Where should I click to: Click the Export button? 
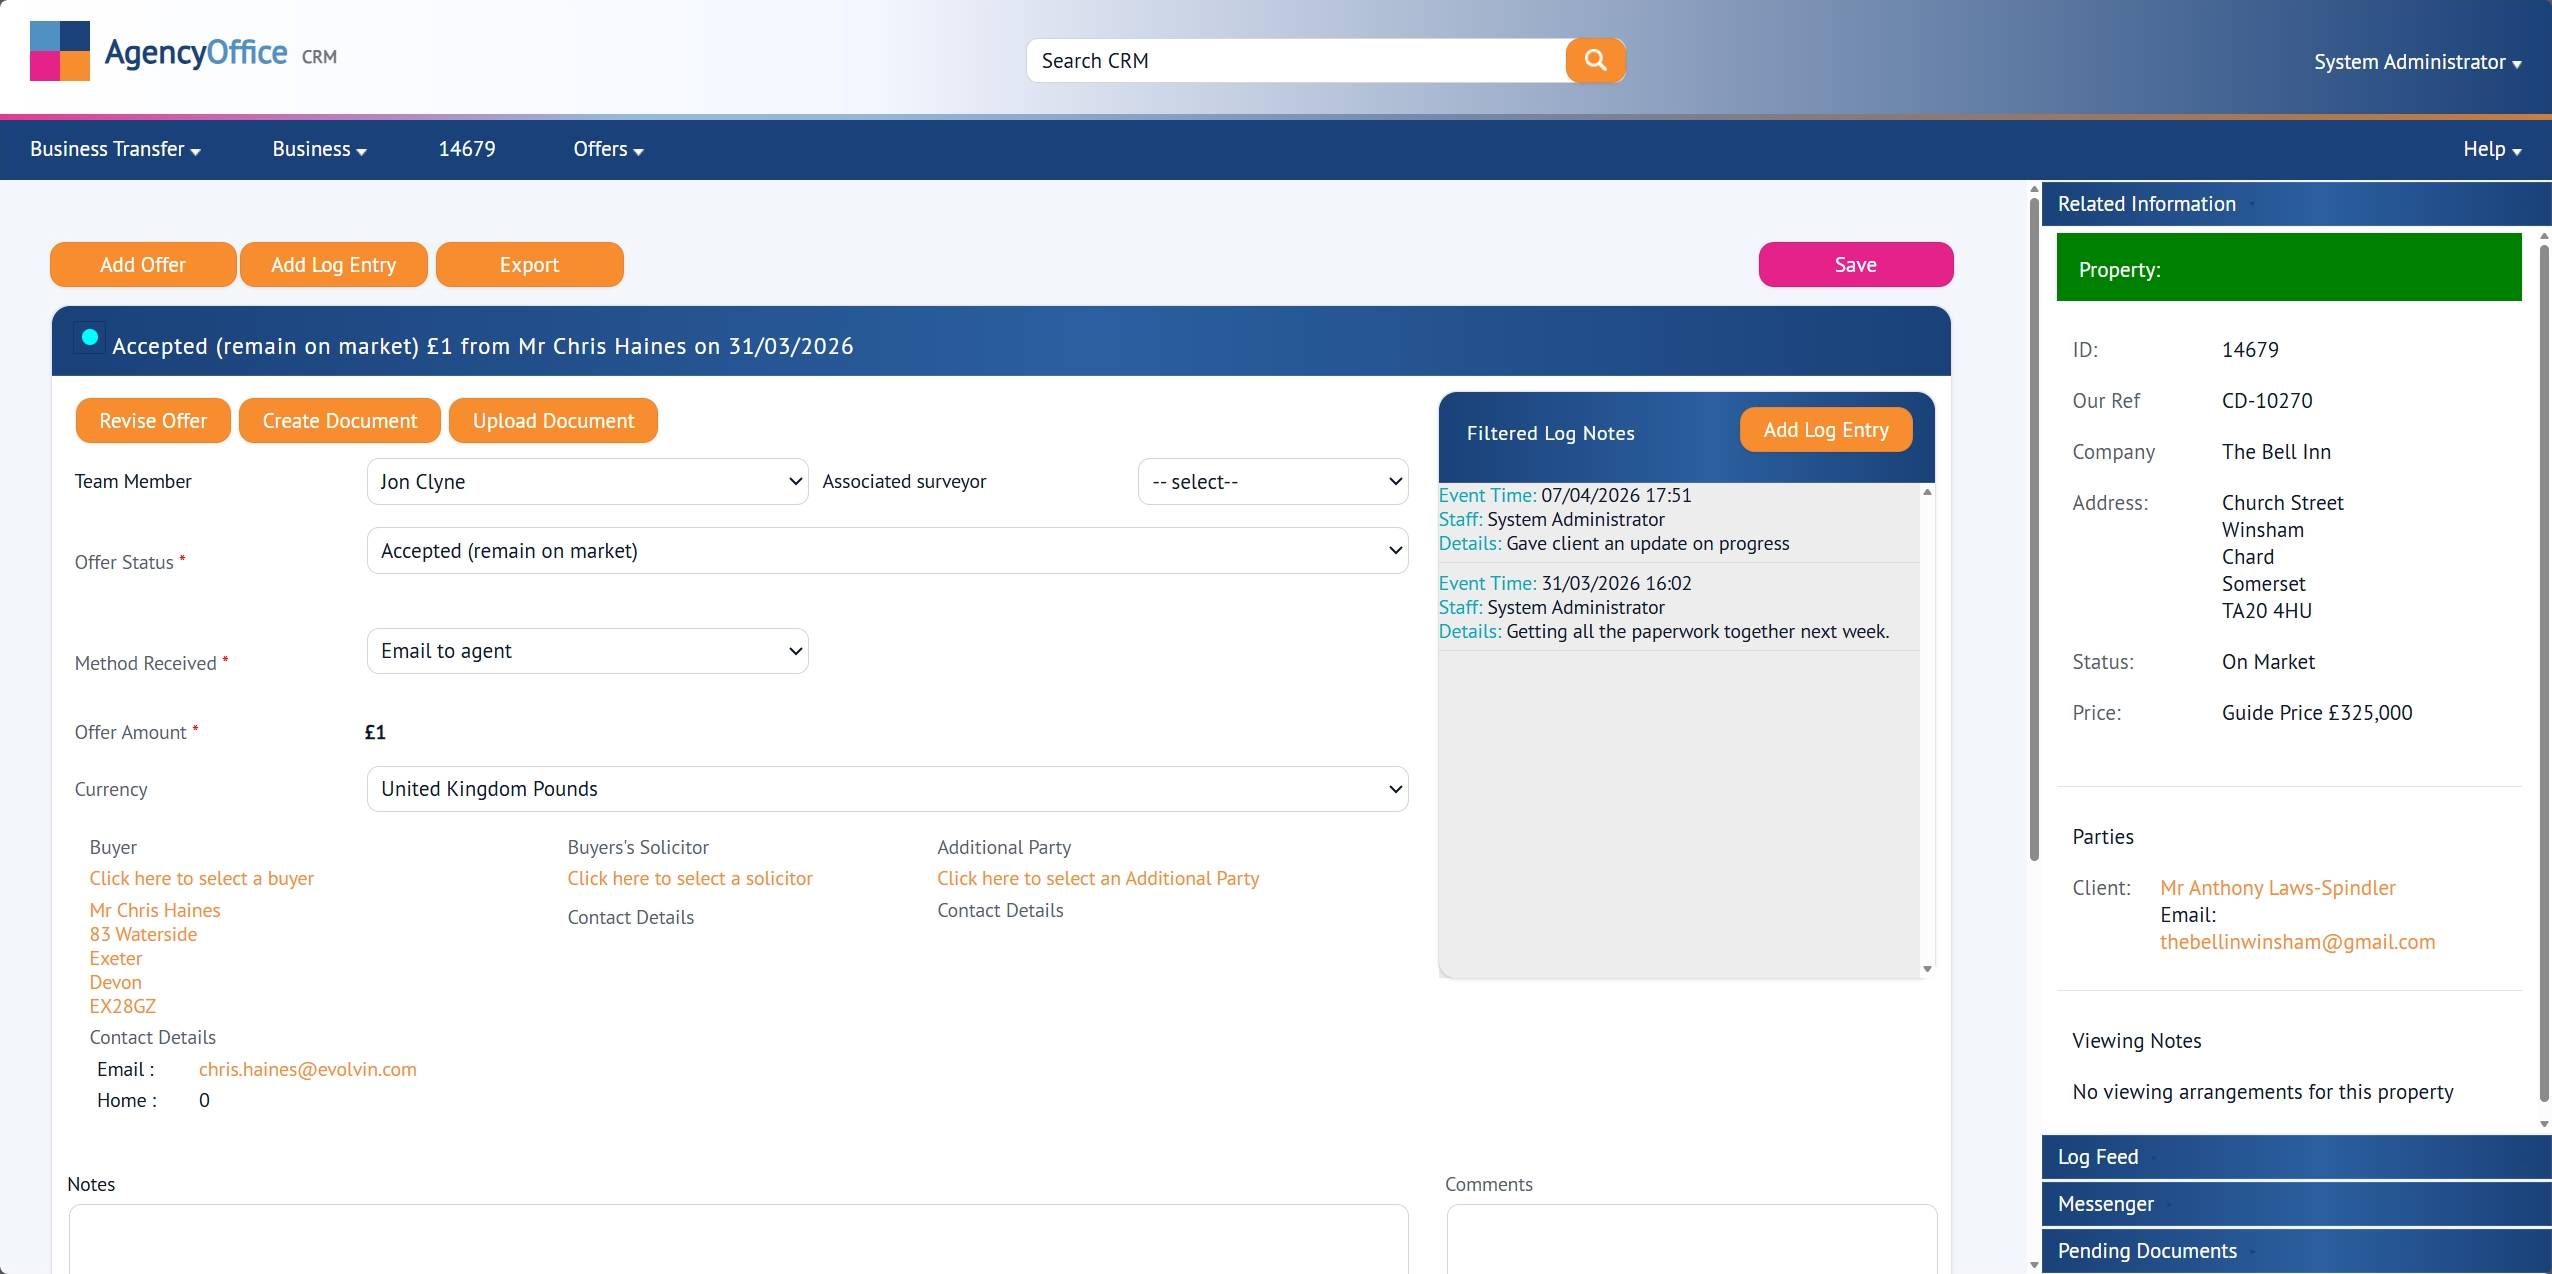pyautogui.click(x=529, y=264)
